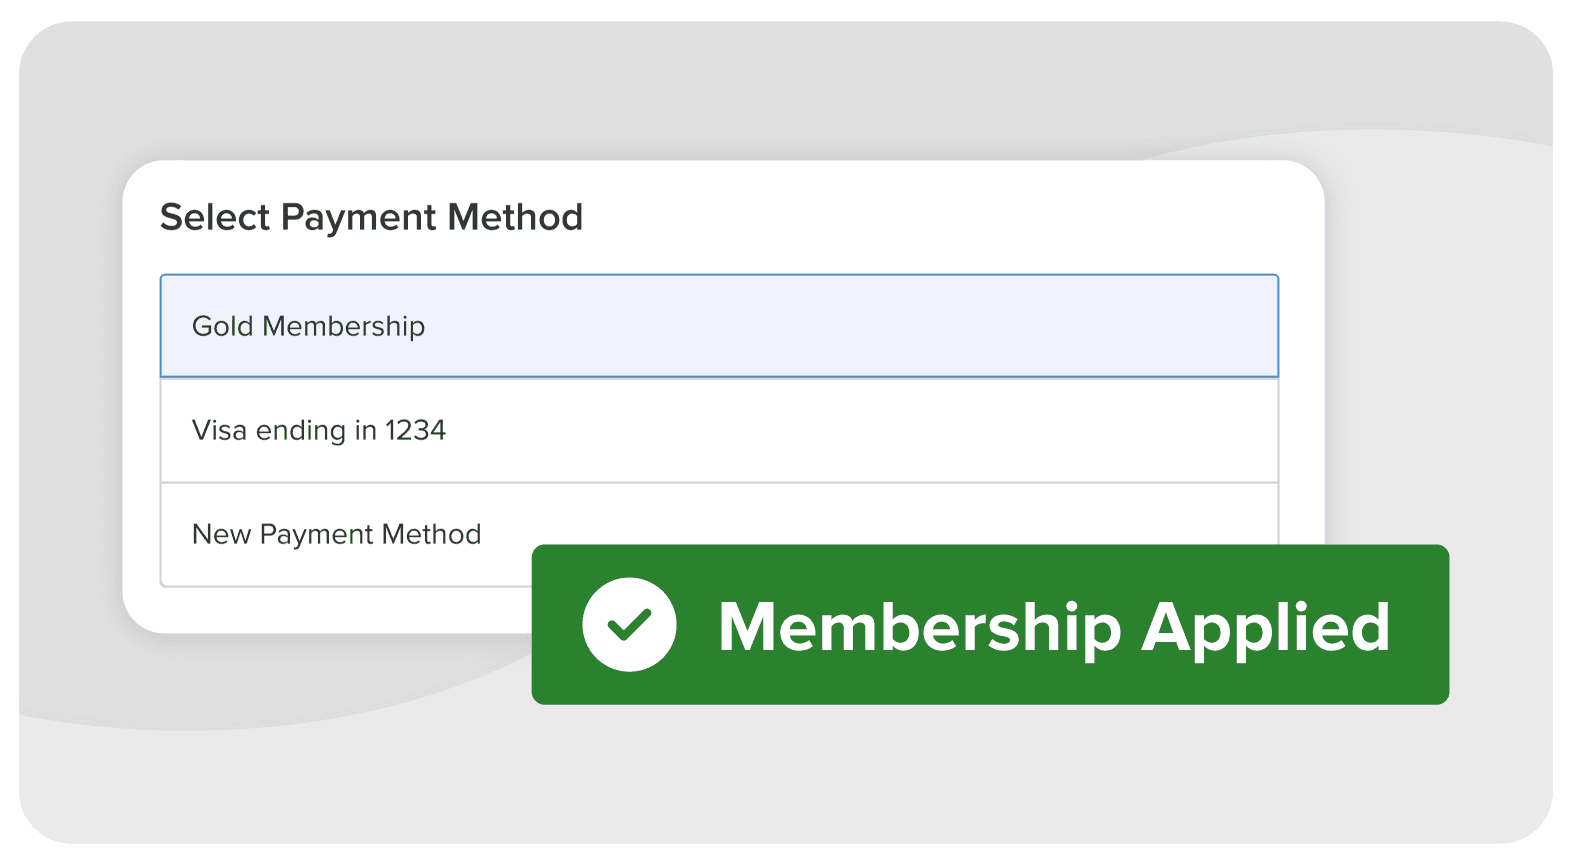The height and width of the screenshot is (866, 1572).
Task: Click the Select Payment Method heading
Action: [x=372, y=217]
